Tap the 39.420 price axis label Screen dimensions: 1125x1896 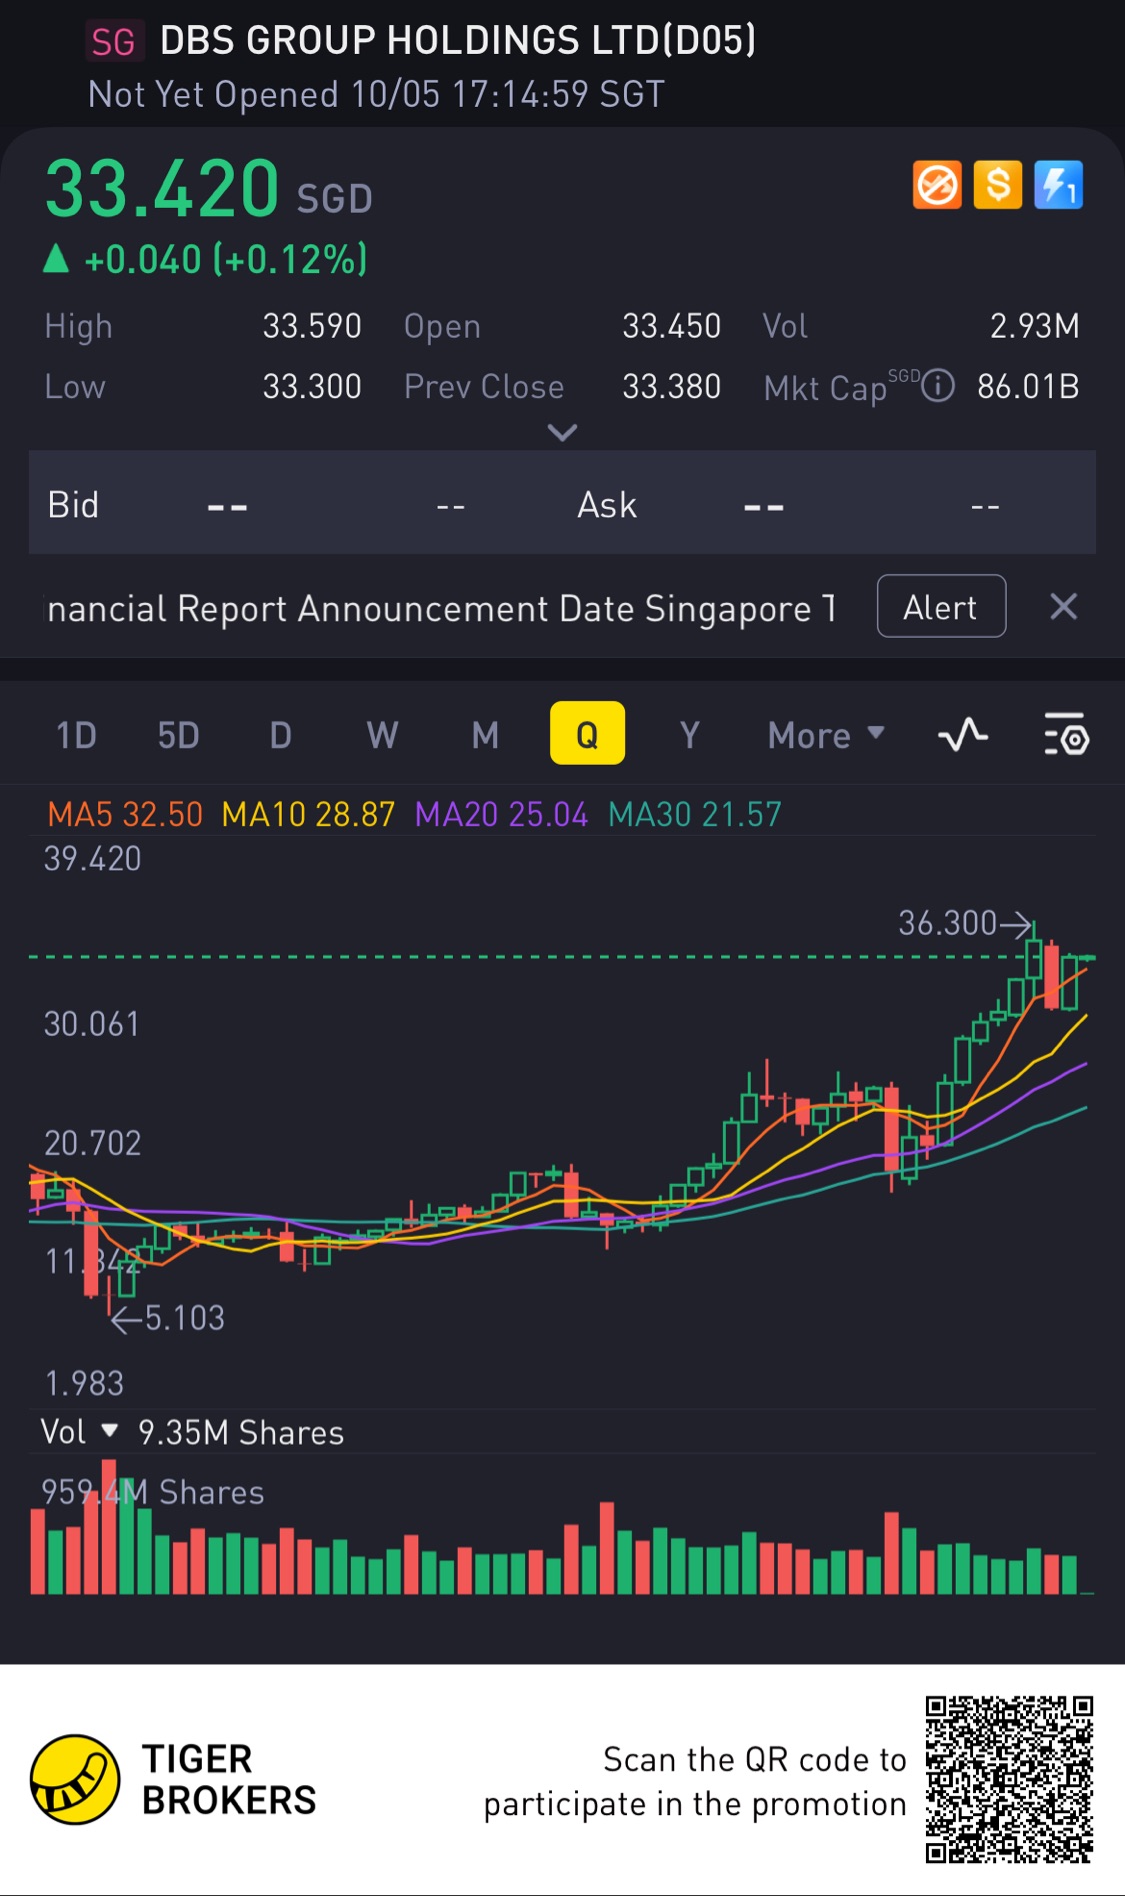click(92, 859)
